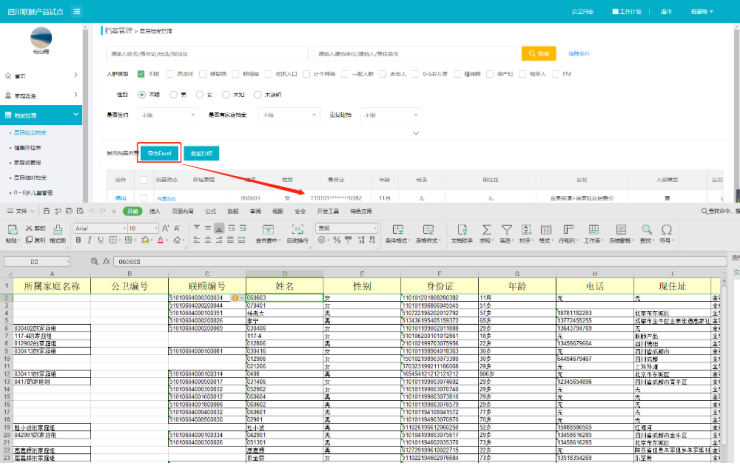This screenshot has height=464, width=740.
Task: Switch to the 插入 ribbon tab
Action: tap(155, 212)
